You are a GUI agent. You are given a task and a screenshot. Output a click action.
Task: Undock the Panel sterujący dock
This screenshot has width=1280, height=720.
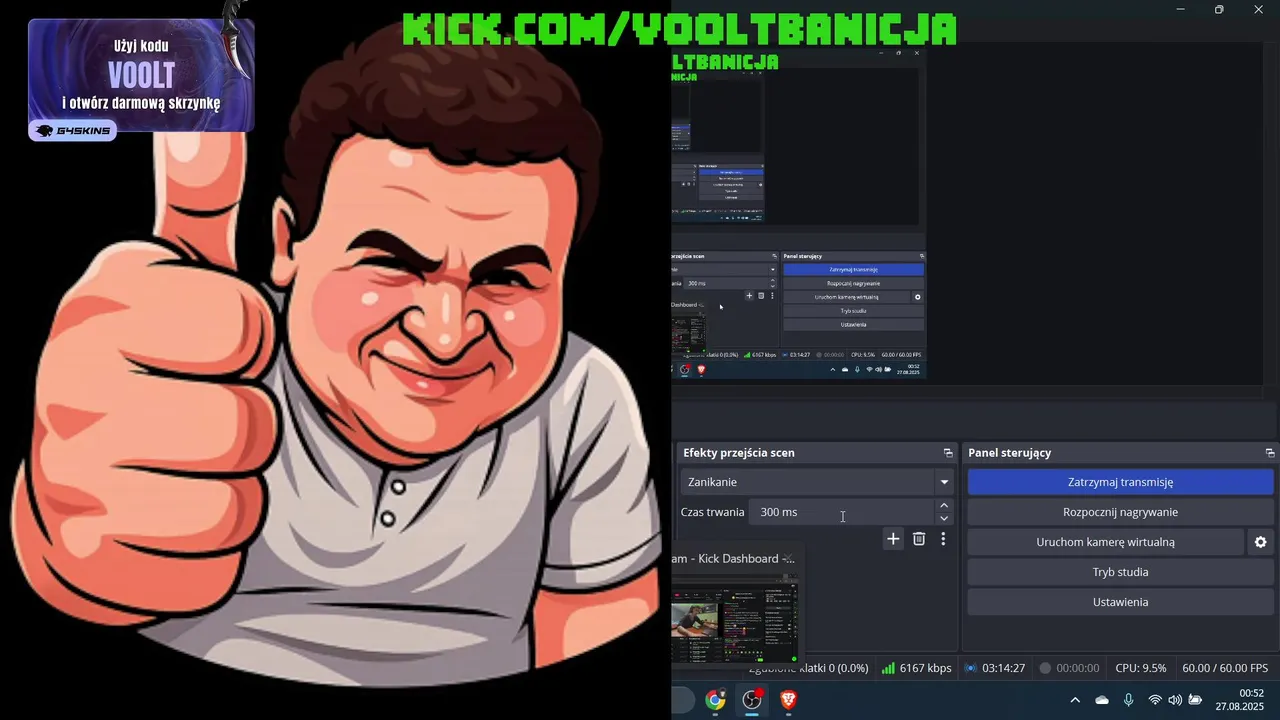(x=1270, y=453)
